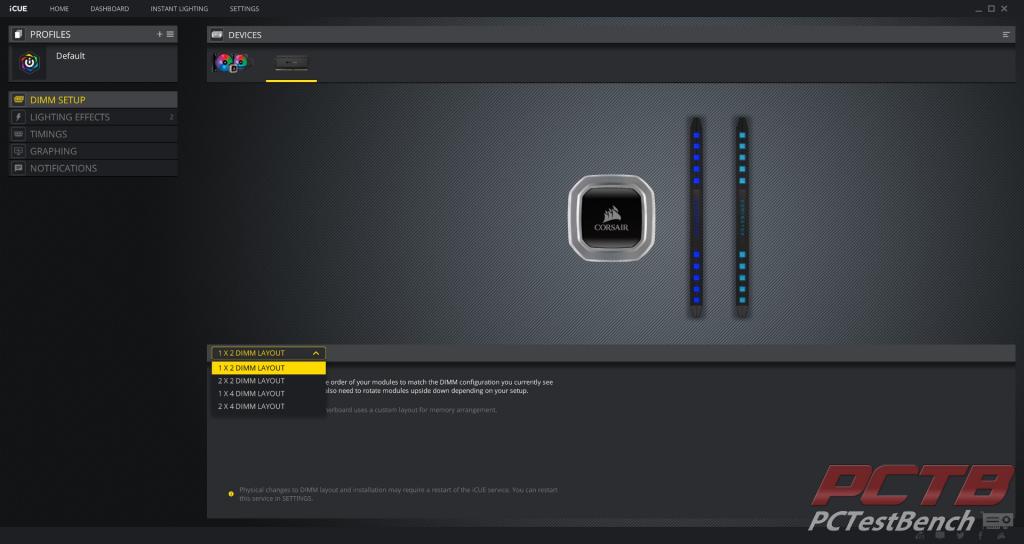Click the Corsair cooler pump head image

click(611, 218)
